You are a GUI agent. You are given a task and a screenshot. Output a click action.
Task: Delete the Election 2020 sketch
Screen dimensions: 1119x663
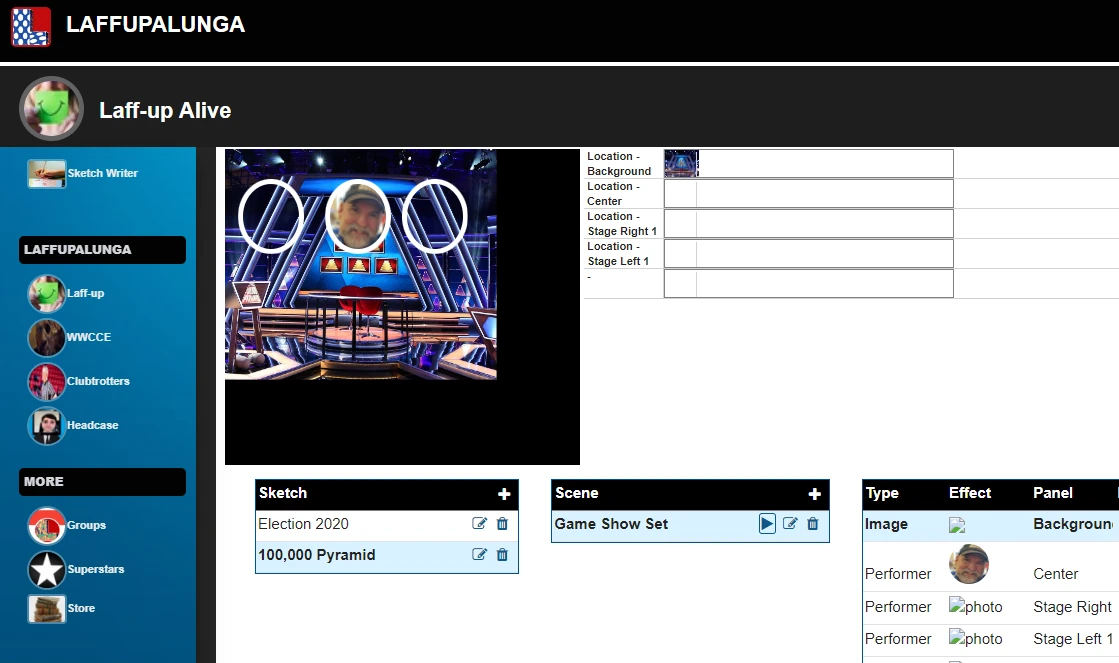[x=502, y=524]
